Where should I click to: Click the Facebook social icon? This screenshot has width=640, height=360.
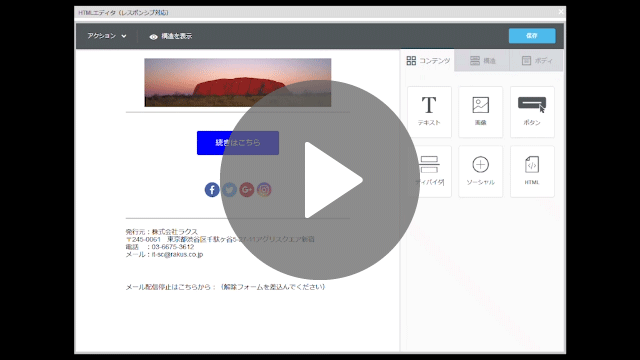(x=212, y=190)
